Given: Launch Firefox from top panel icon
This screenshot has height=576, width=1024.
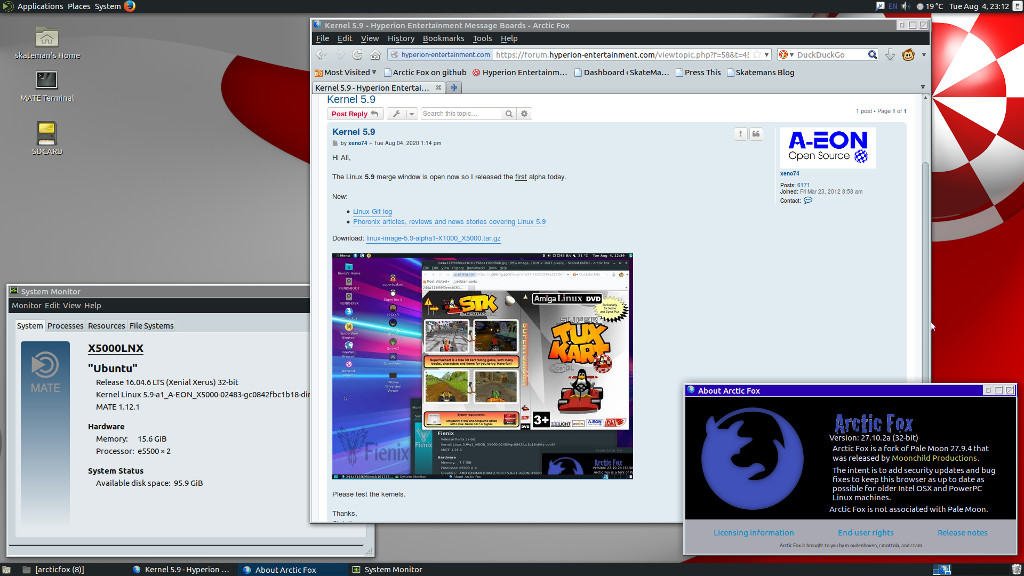Looking at the screenshot, I should point(130,6).
